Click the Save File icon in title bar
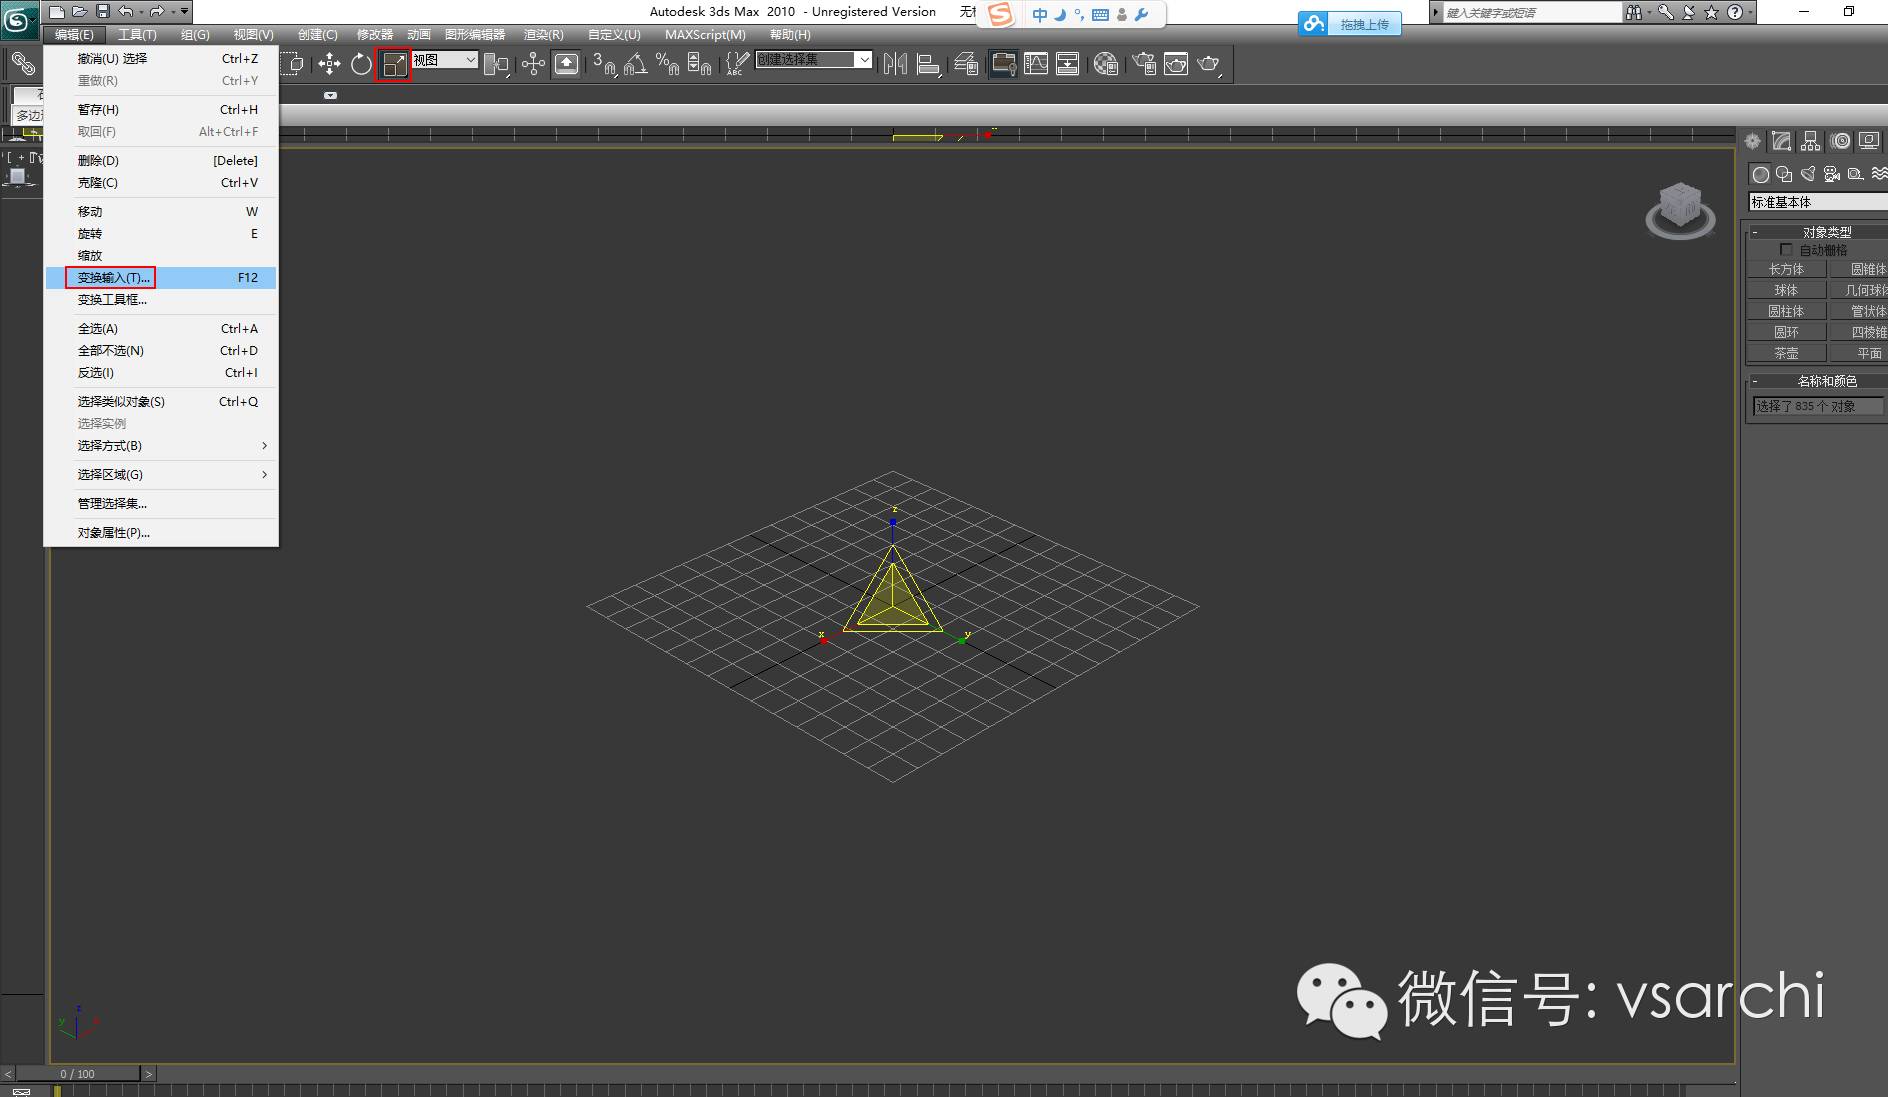The width and height of the screenshot is (1888, 1097). pos(103,12)
